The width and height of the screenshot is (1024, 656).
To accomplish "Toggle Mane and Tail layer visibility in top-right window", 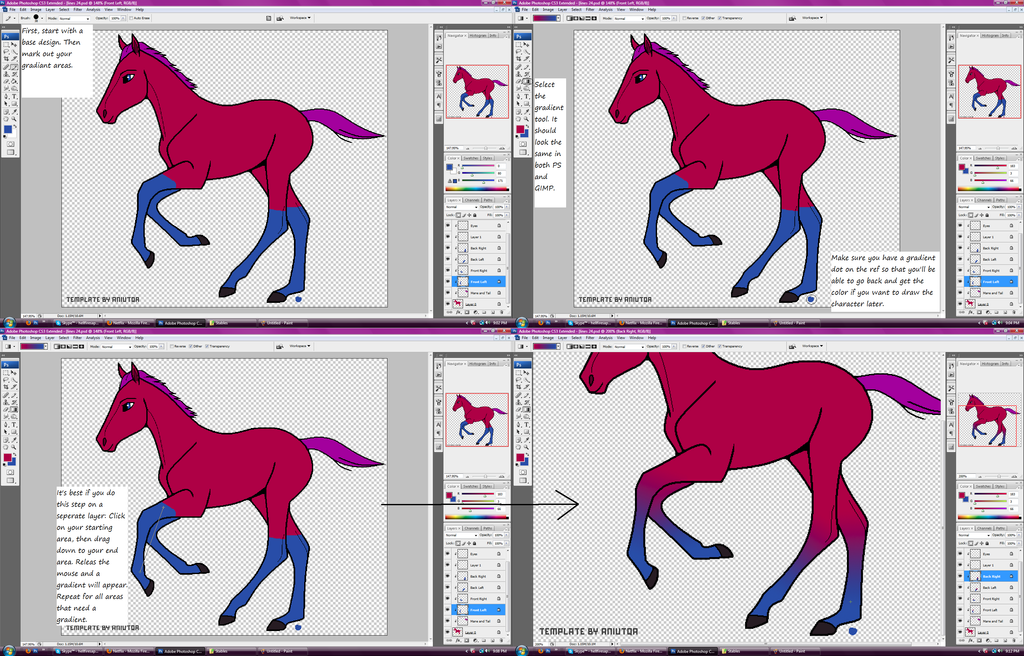I will click(x=960, y=293).
